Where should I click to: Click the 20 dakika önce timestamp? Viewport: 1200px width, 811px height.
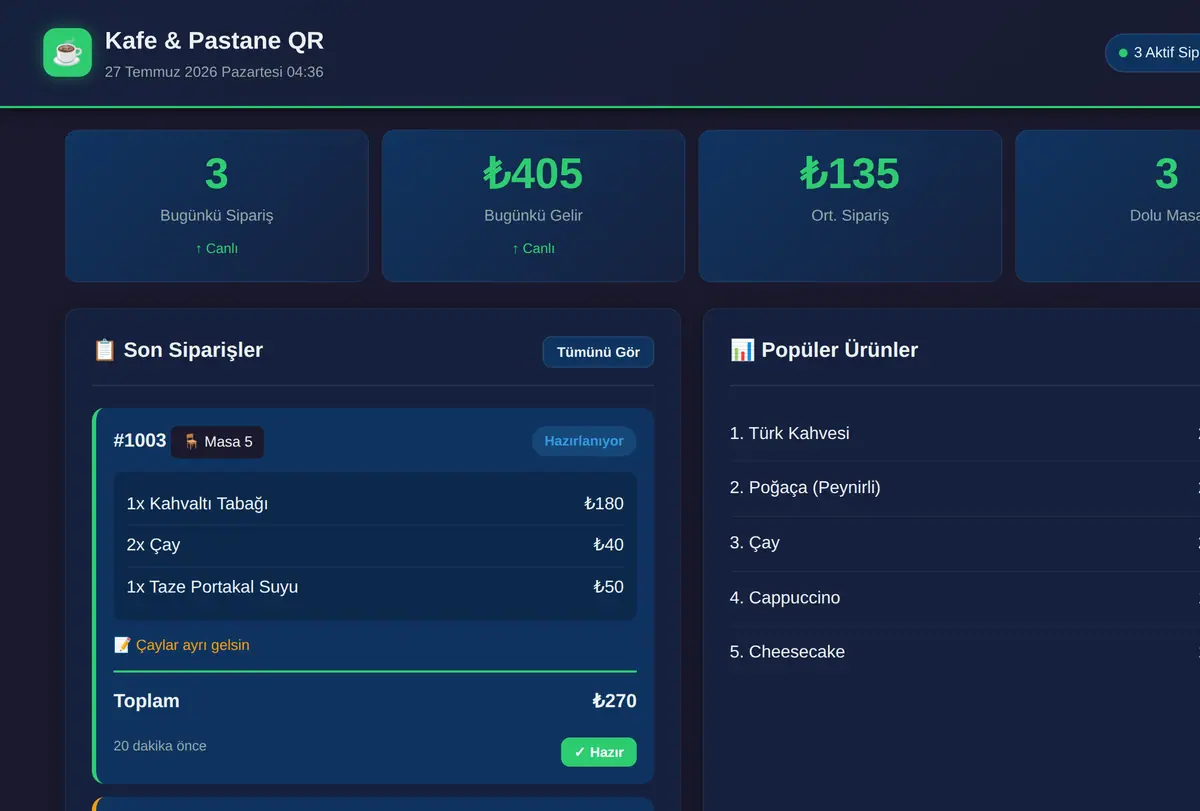[x=160, y=746]
